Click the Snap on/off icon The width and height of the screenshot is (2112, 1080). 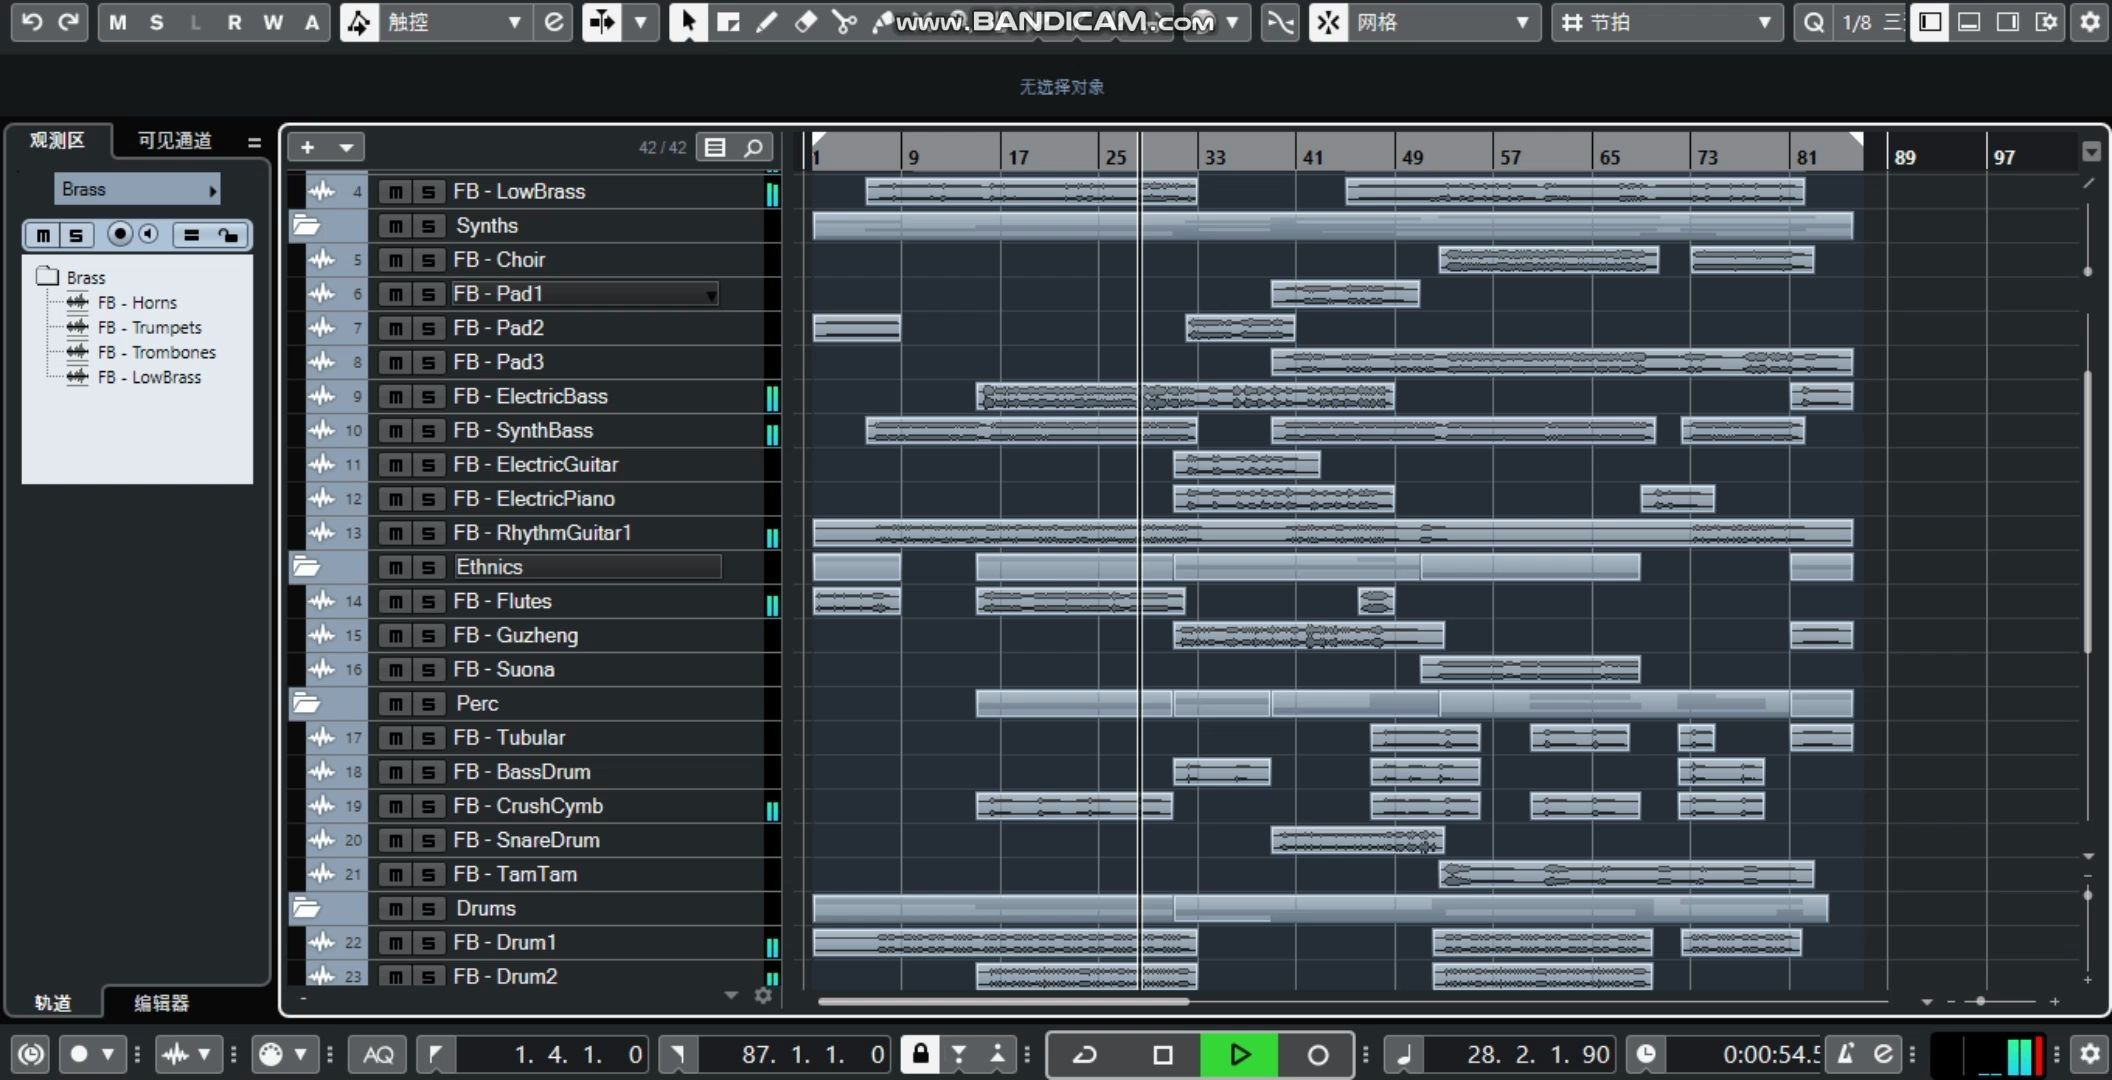[1328, 22]
